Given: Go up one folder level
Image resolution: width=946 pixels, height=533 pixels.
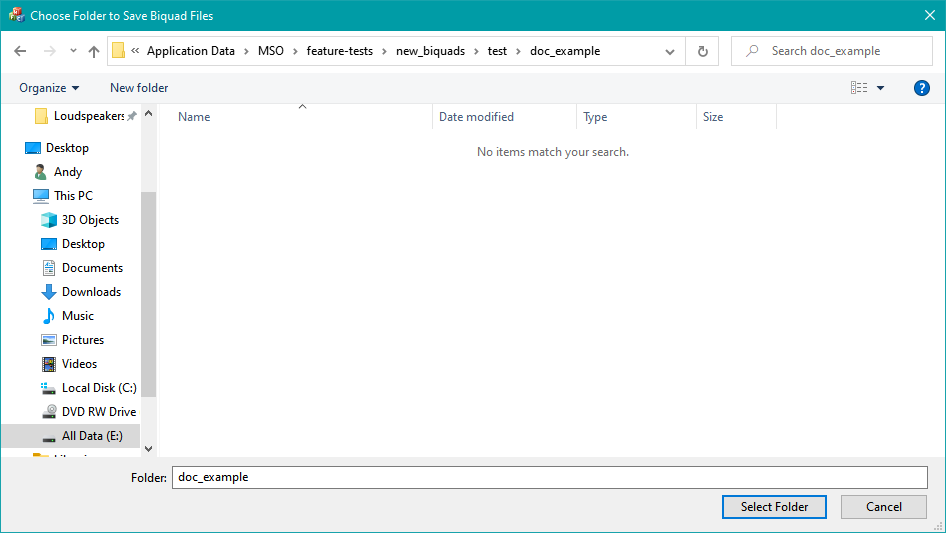Looking at the screenshot, I should 94,51.
